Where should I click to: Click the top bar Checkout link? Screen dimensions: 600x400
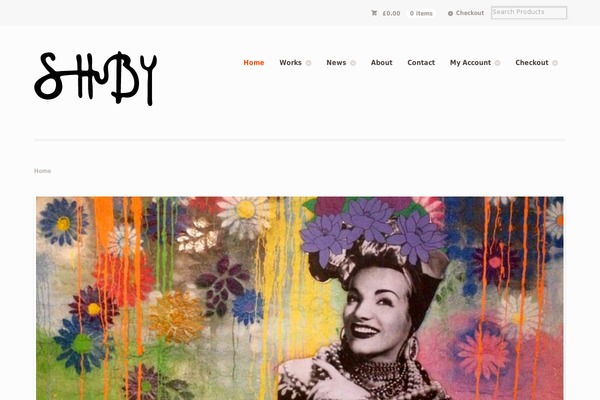tap(470, 13)
